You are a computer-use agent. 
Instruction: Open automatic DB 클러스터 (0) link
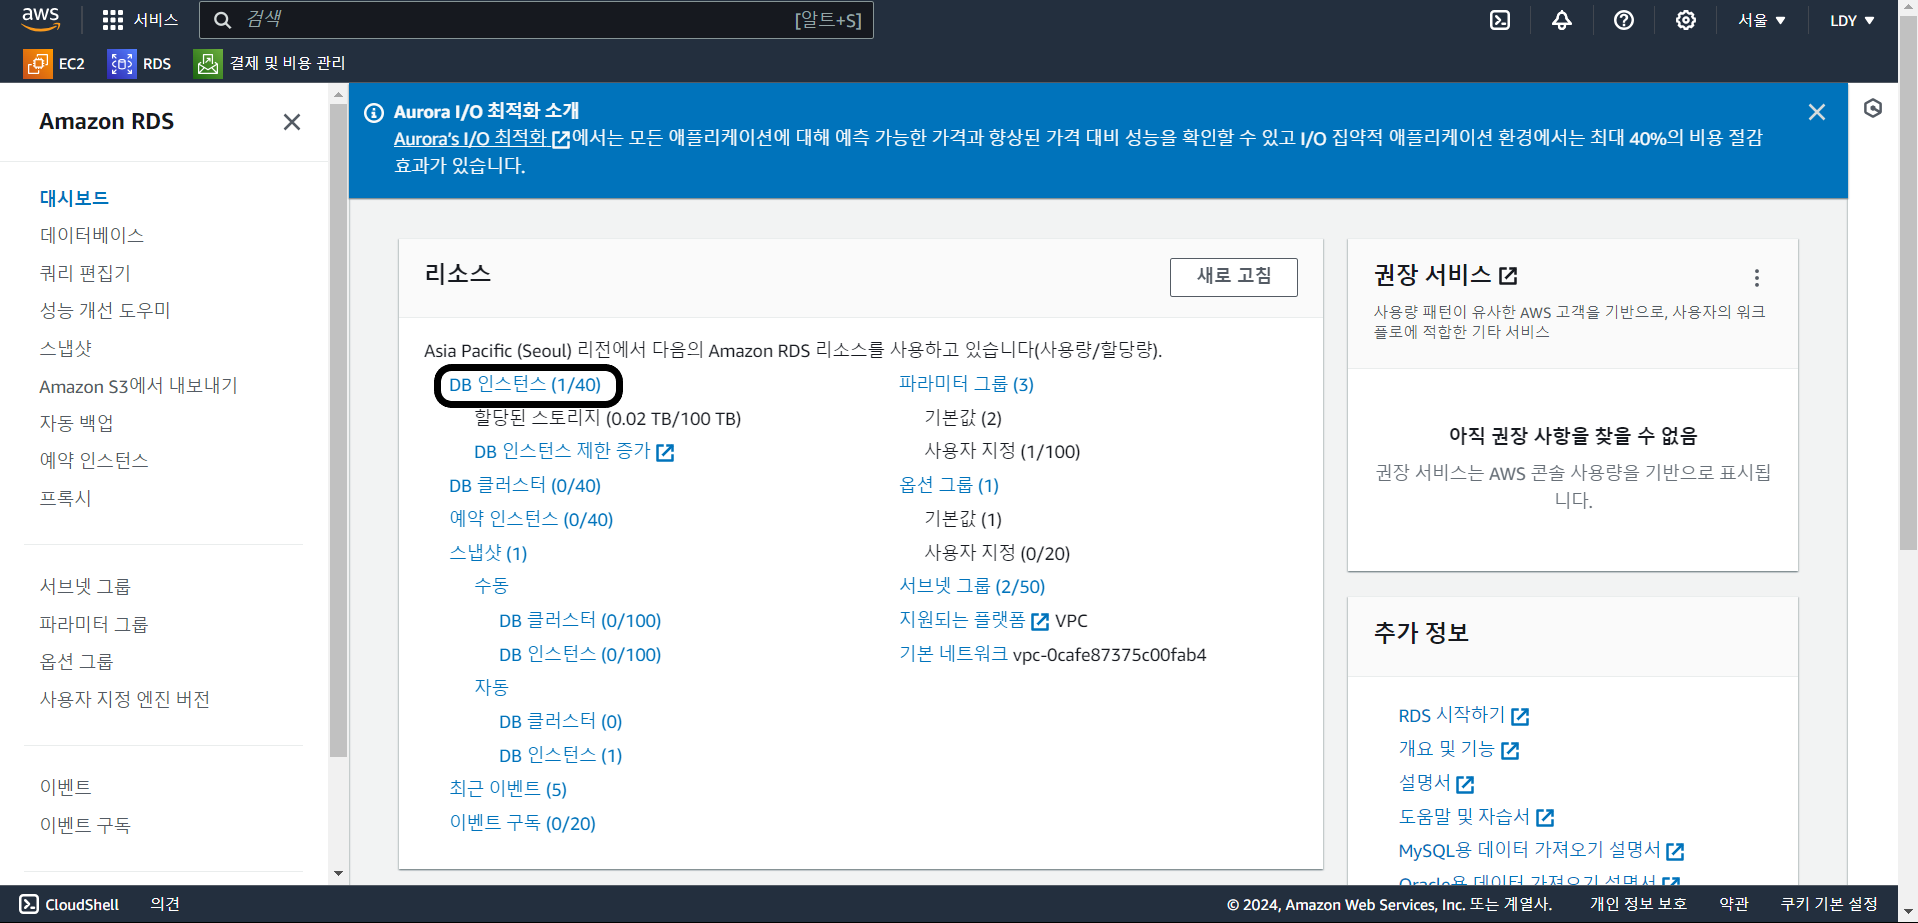[561, 722]
